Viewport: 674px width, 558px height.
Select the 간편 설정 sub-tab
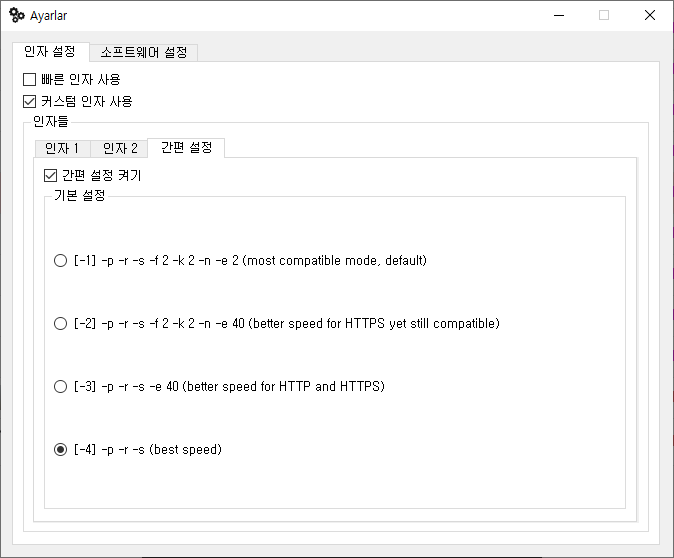186,147
